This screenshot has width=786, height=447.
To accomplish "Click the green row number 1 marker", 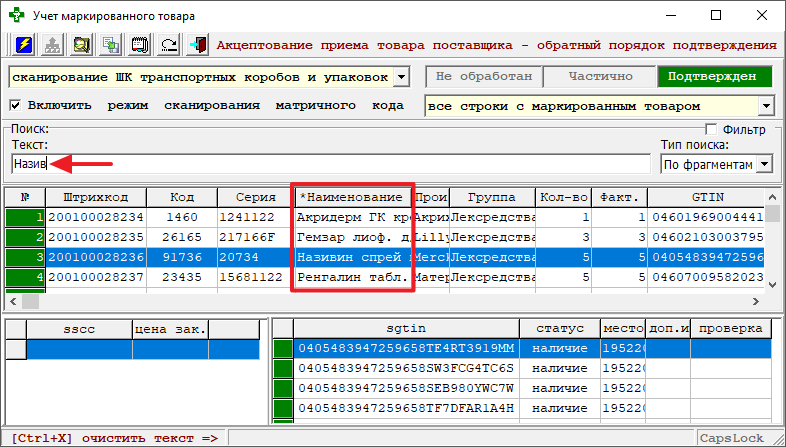I will coord(25,217).
